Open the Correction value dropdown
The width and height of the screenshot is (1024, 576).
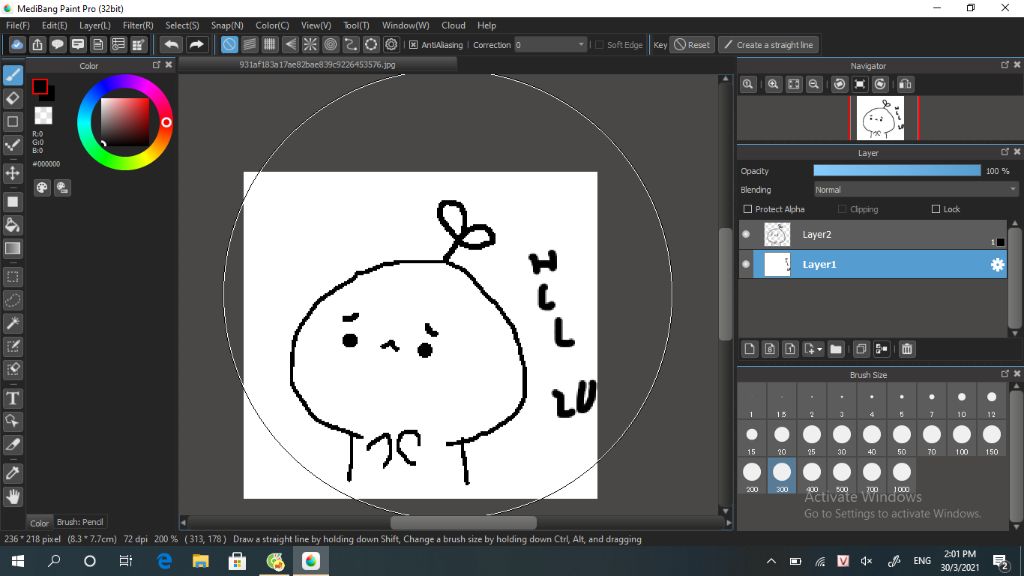click(581, 45)
